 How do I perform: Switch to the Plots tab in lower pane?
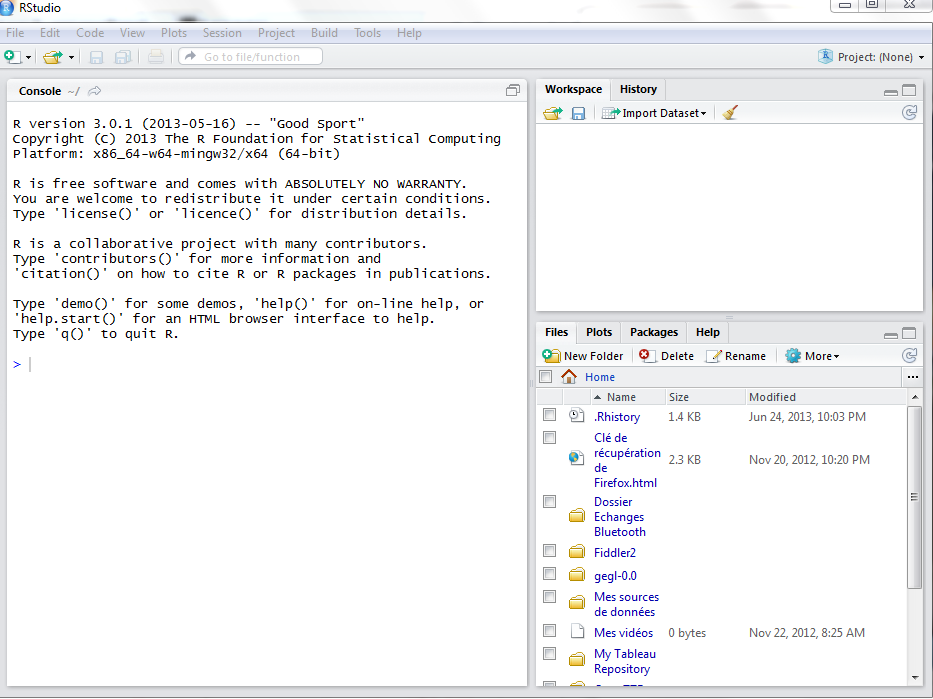[x=599, y=332]
